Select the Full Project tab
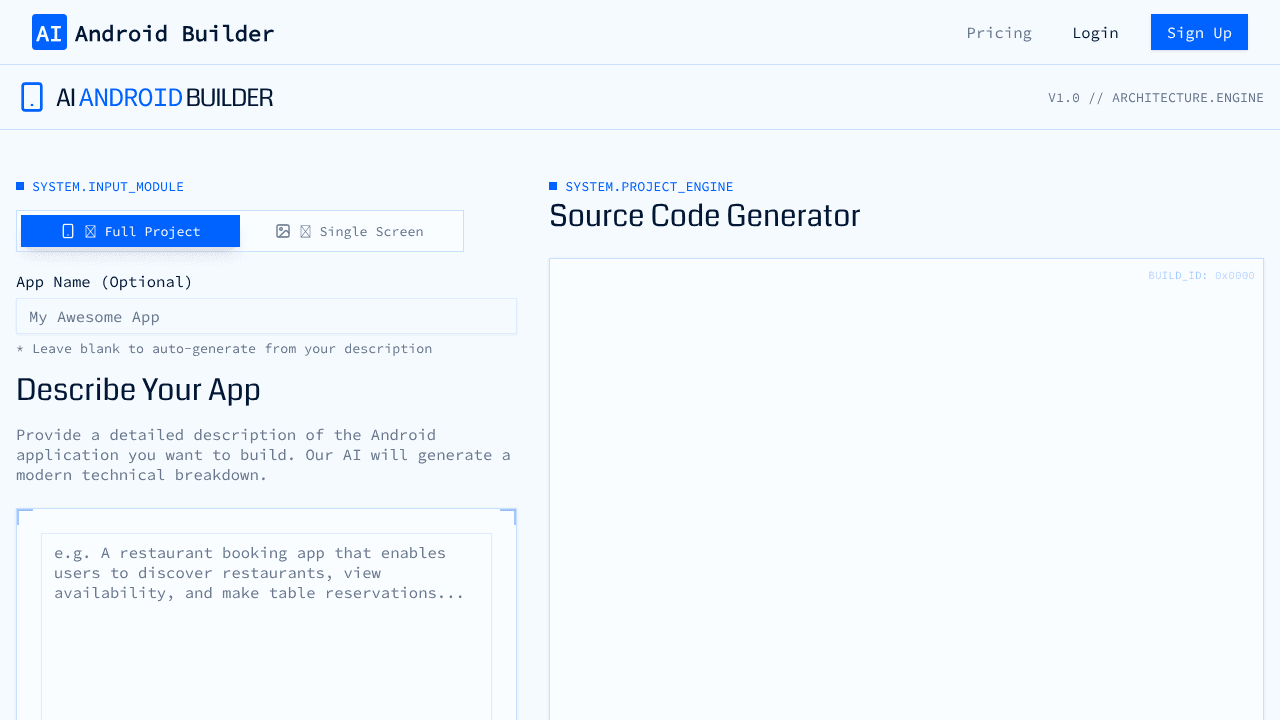Screen dimensions: 1280x720 point(130,231)
